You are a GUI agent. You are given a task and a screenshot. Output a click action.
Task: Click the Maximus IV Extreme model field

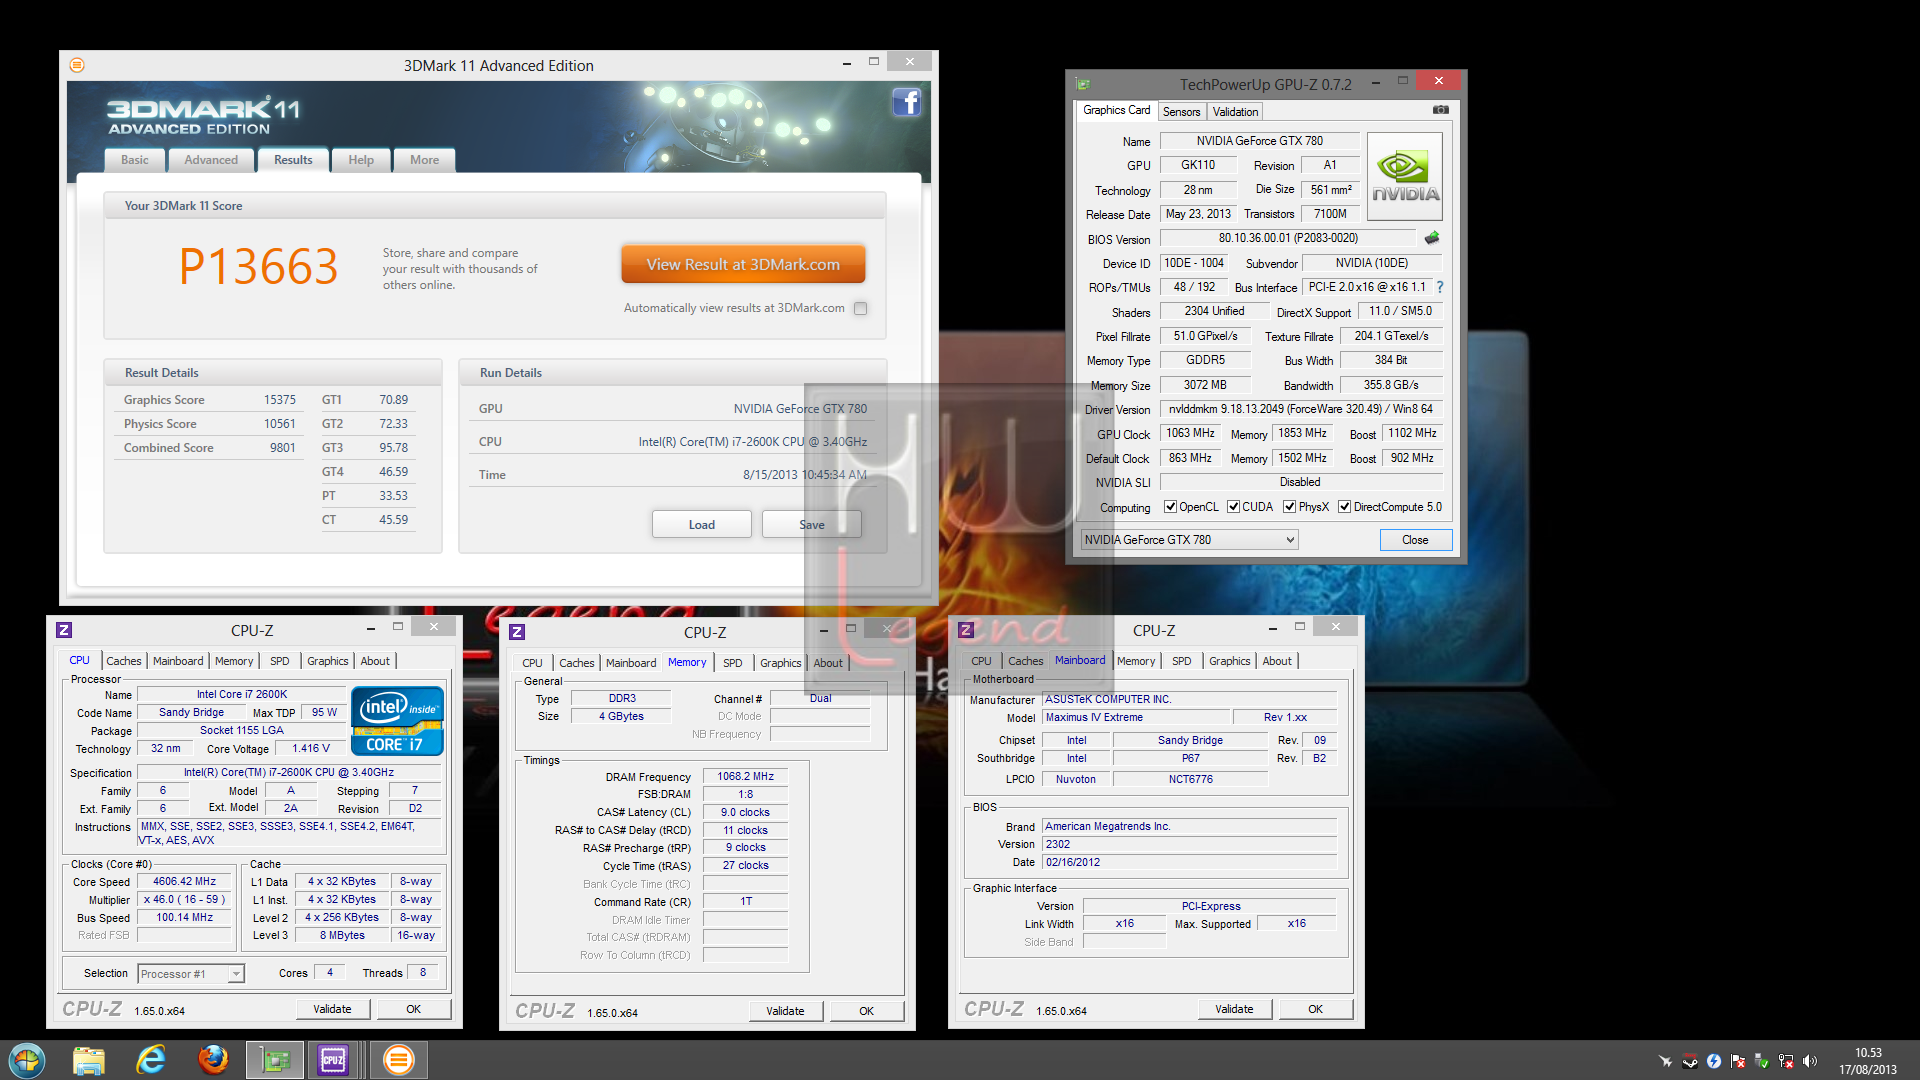(x=1136, y=717)
